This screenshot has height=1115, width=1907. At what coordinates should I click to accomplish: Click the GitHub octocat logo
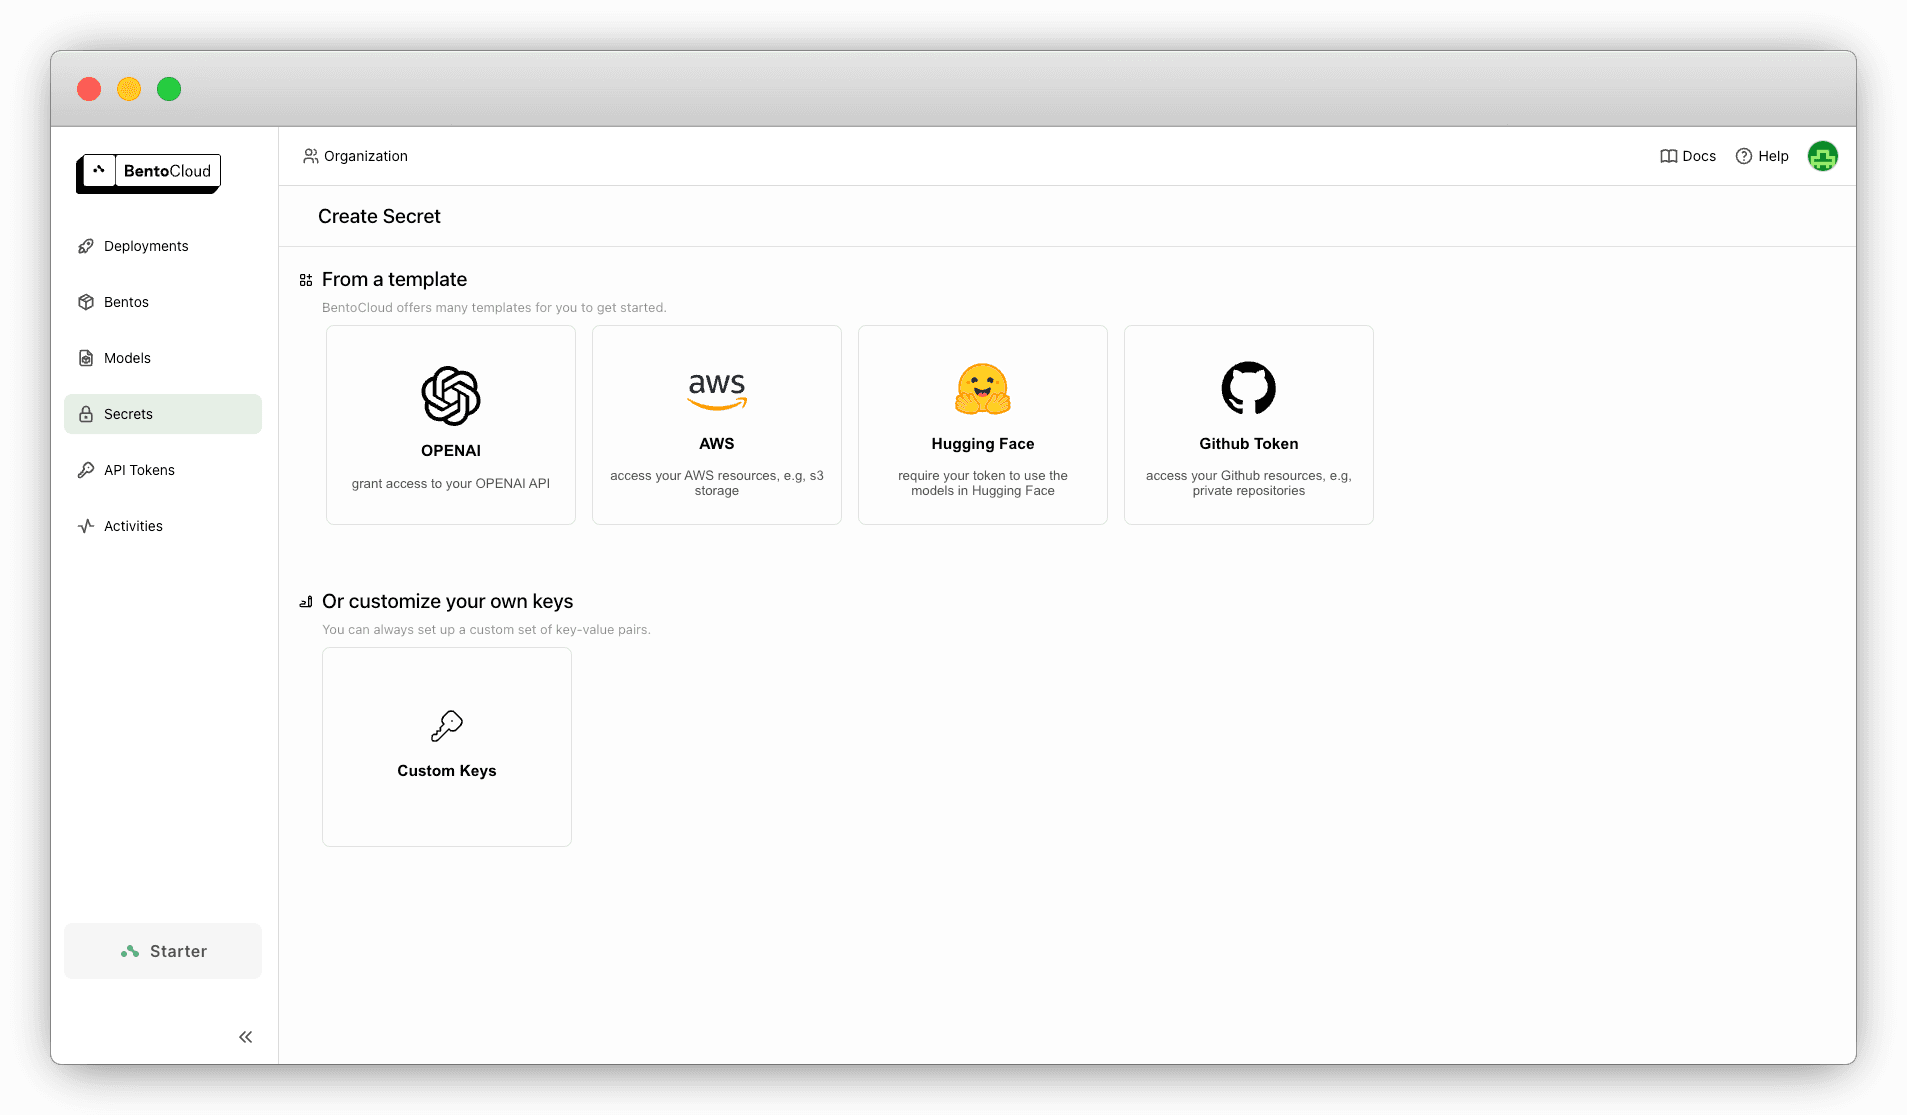[1249, 388]
